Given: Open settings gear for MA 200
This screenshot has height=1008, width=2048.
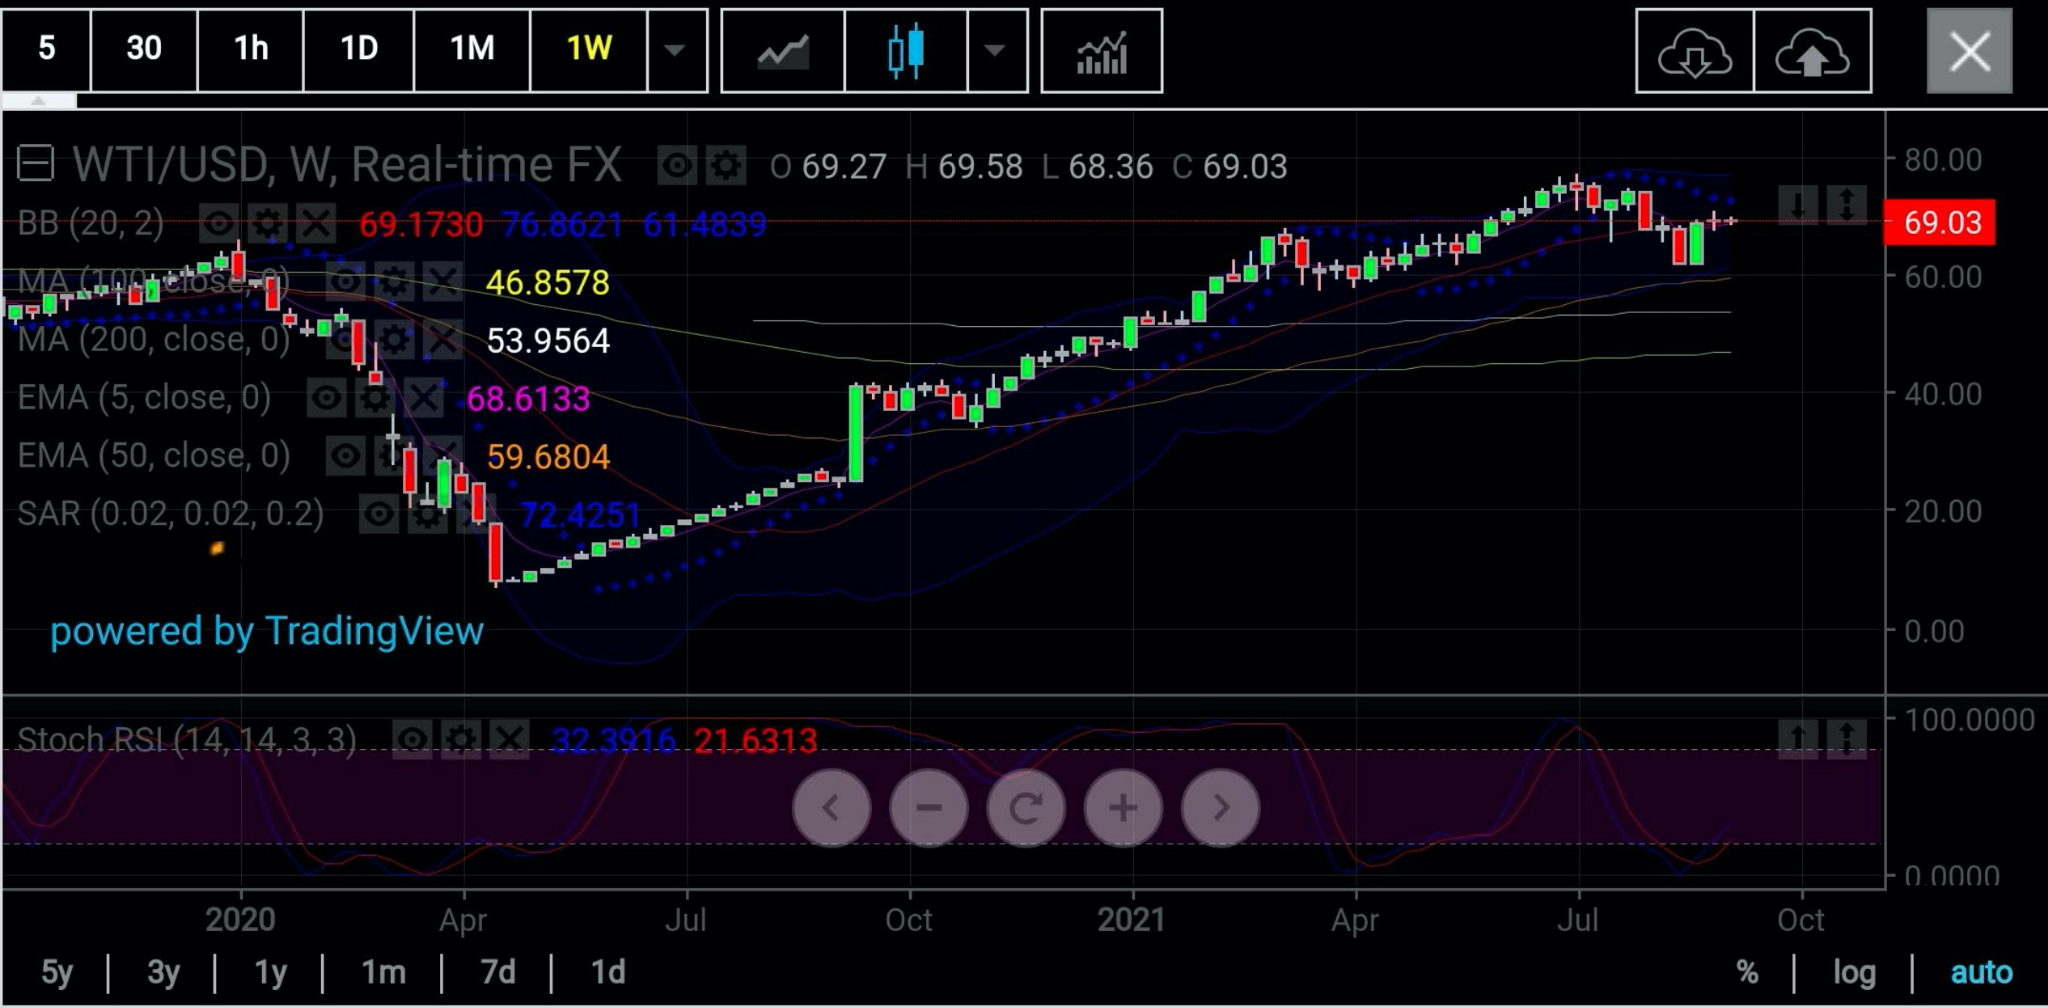Looking at the screenshot, I should coord(394,341).
